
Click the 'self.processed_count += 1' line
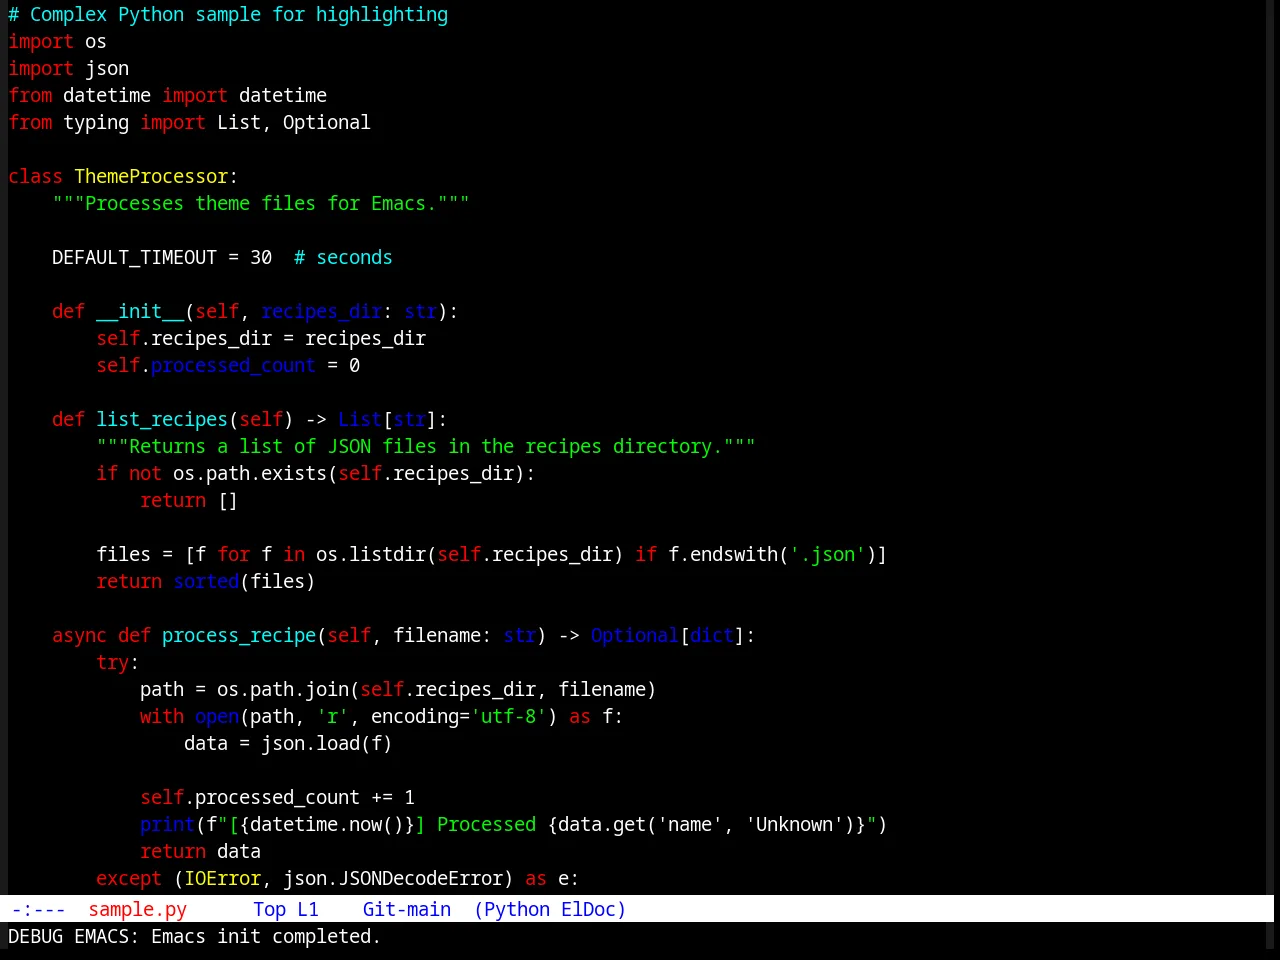click(277, 798)
